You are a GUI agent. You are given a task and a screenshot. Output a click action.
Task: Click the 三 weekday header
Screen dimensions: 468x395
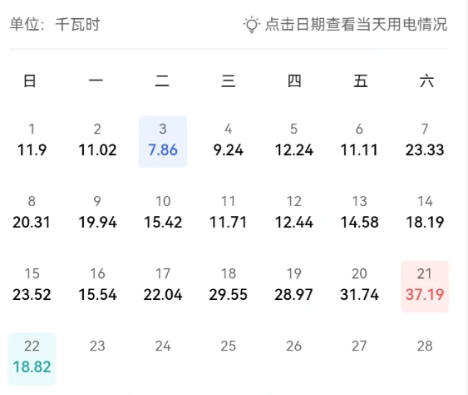pyautogui.click(x=228, y=81)
